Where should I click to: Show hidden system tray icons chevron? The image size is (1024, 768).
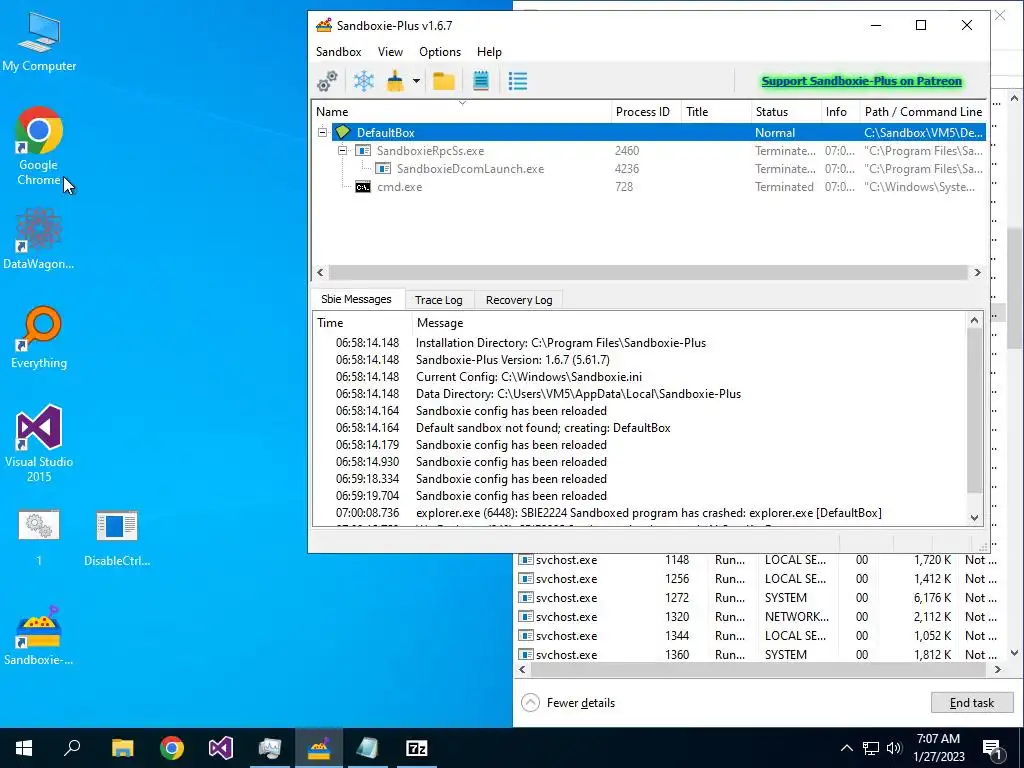[x=846, y=748]
